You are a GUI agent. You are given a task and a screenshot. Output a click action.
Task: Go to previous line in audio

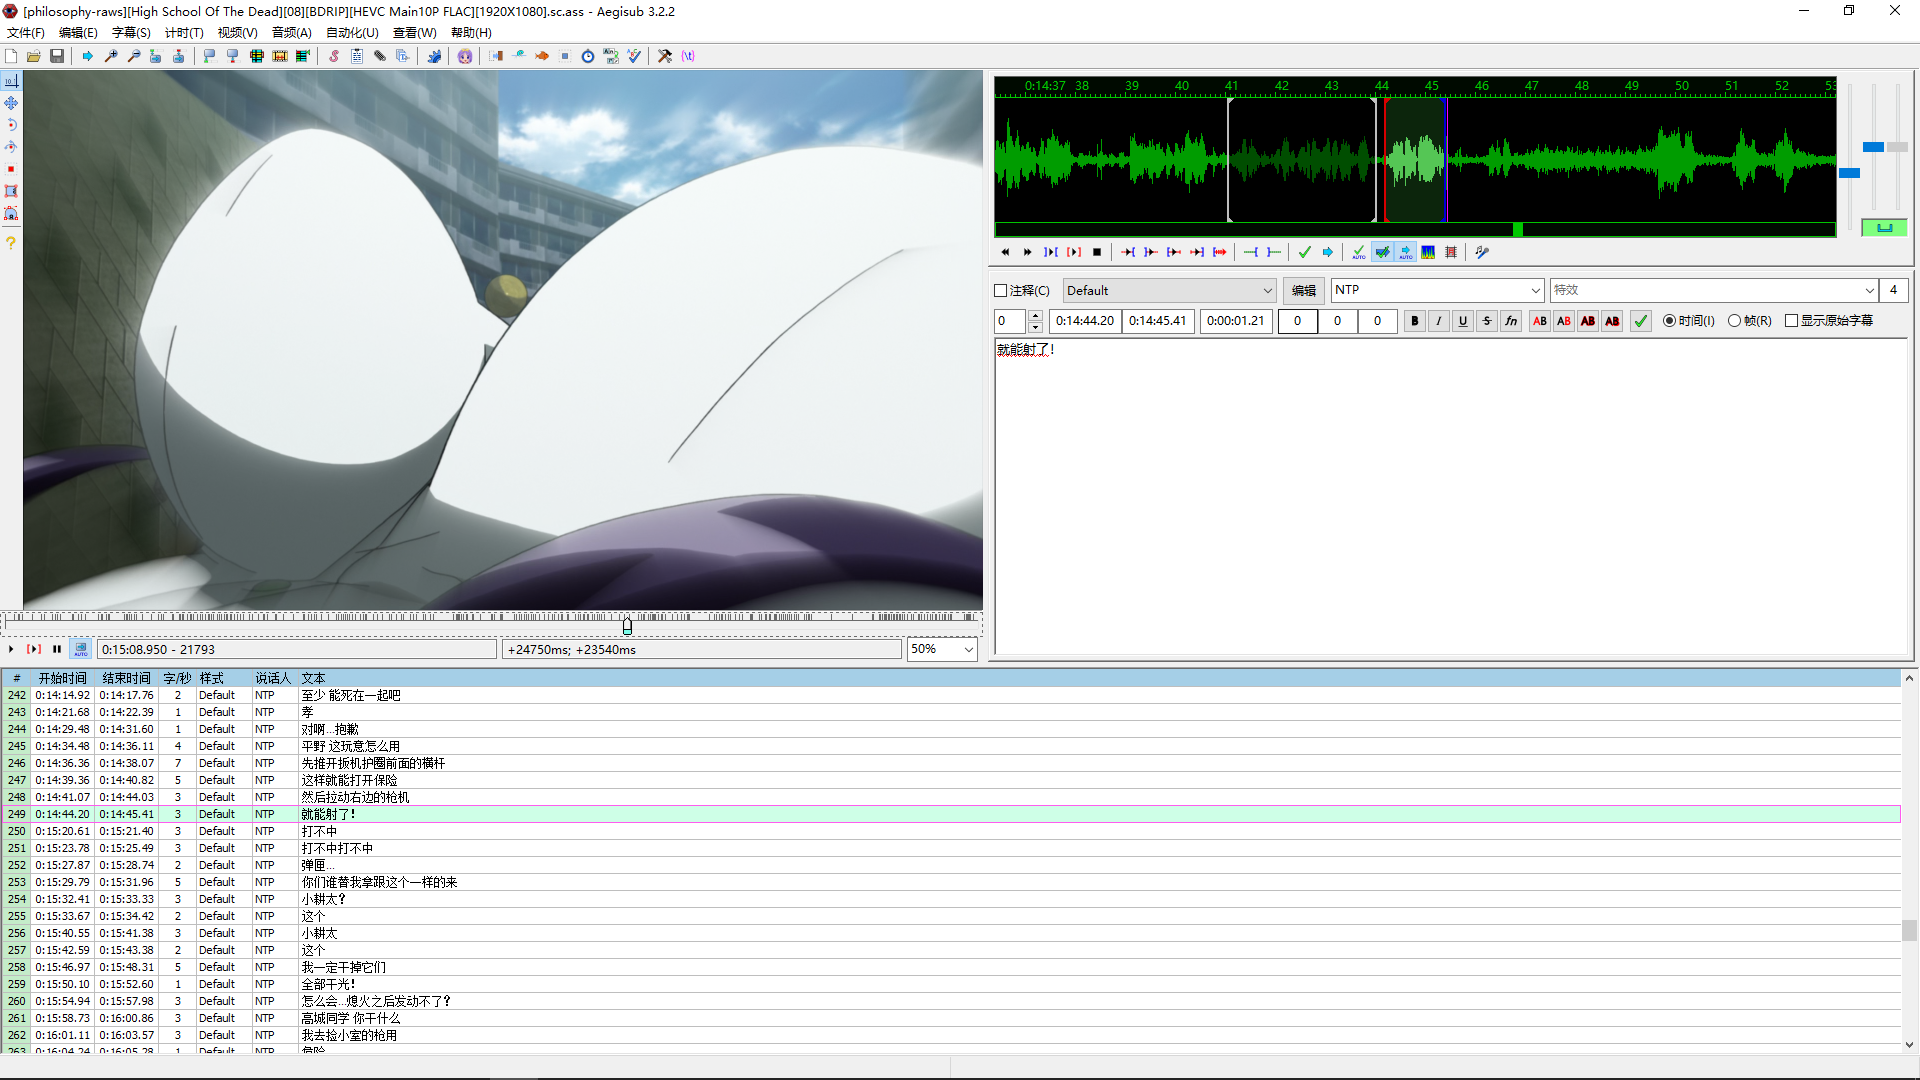point(1005,252)
